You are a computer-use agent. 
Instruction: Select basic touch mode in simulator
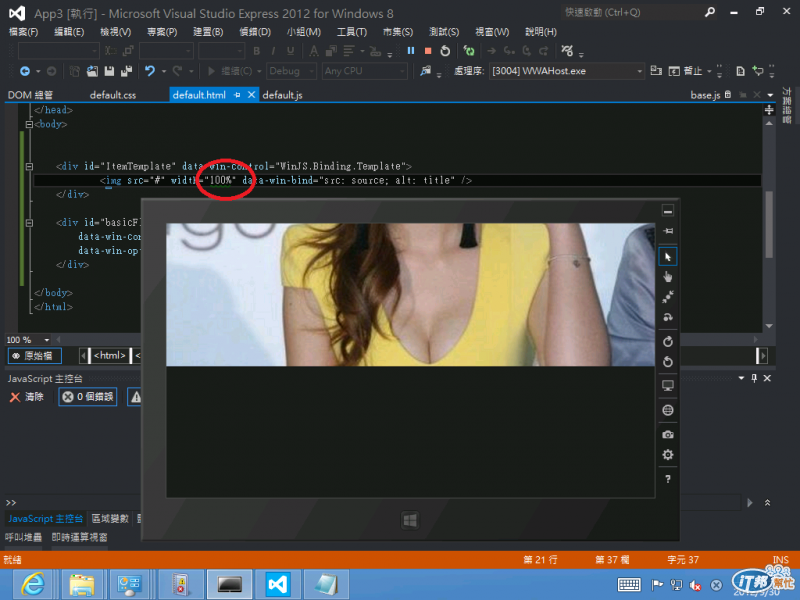pyautogui.click(x=668, y=277)
